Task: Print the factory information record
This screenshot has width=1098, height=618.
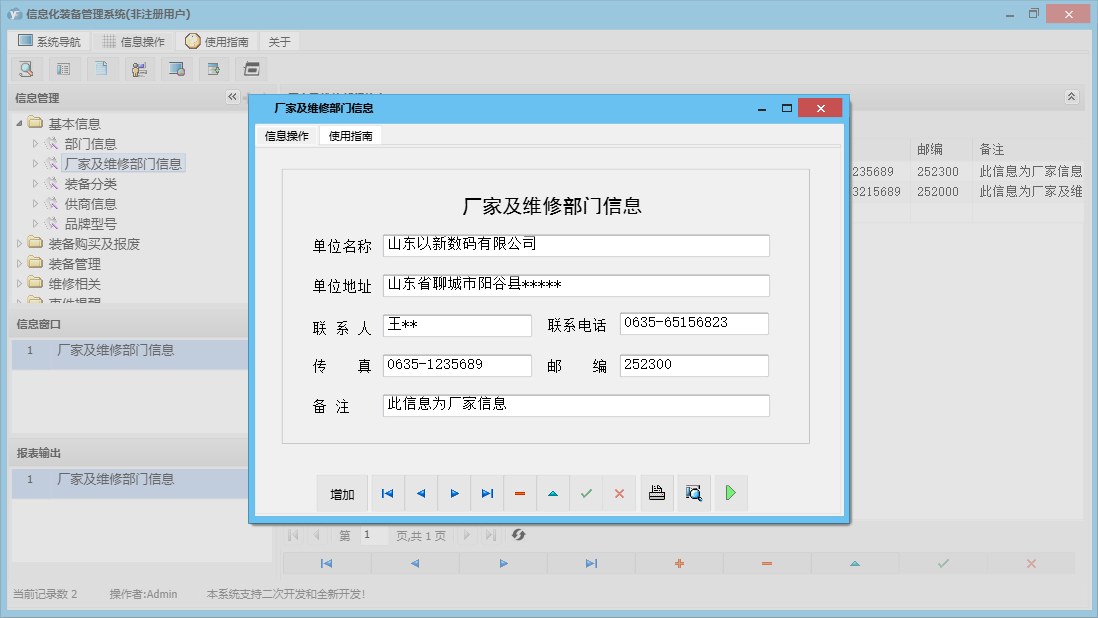Action: 656,493
